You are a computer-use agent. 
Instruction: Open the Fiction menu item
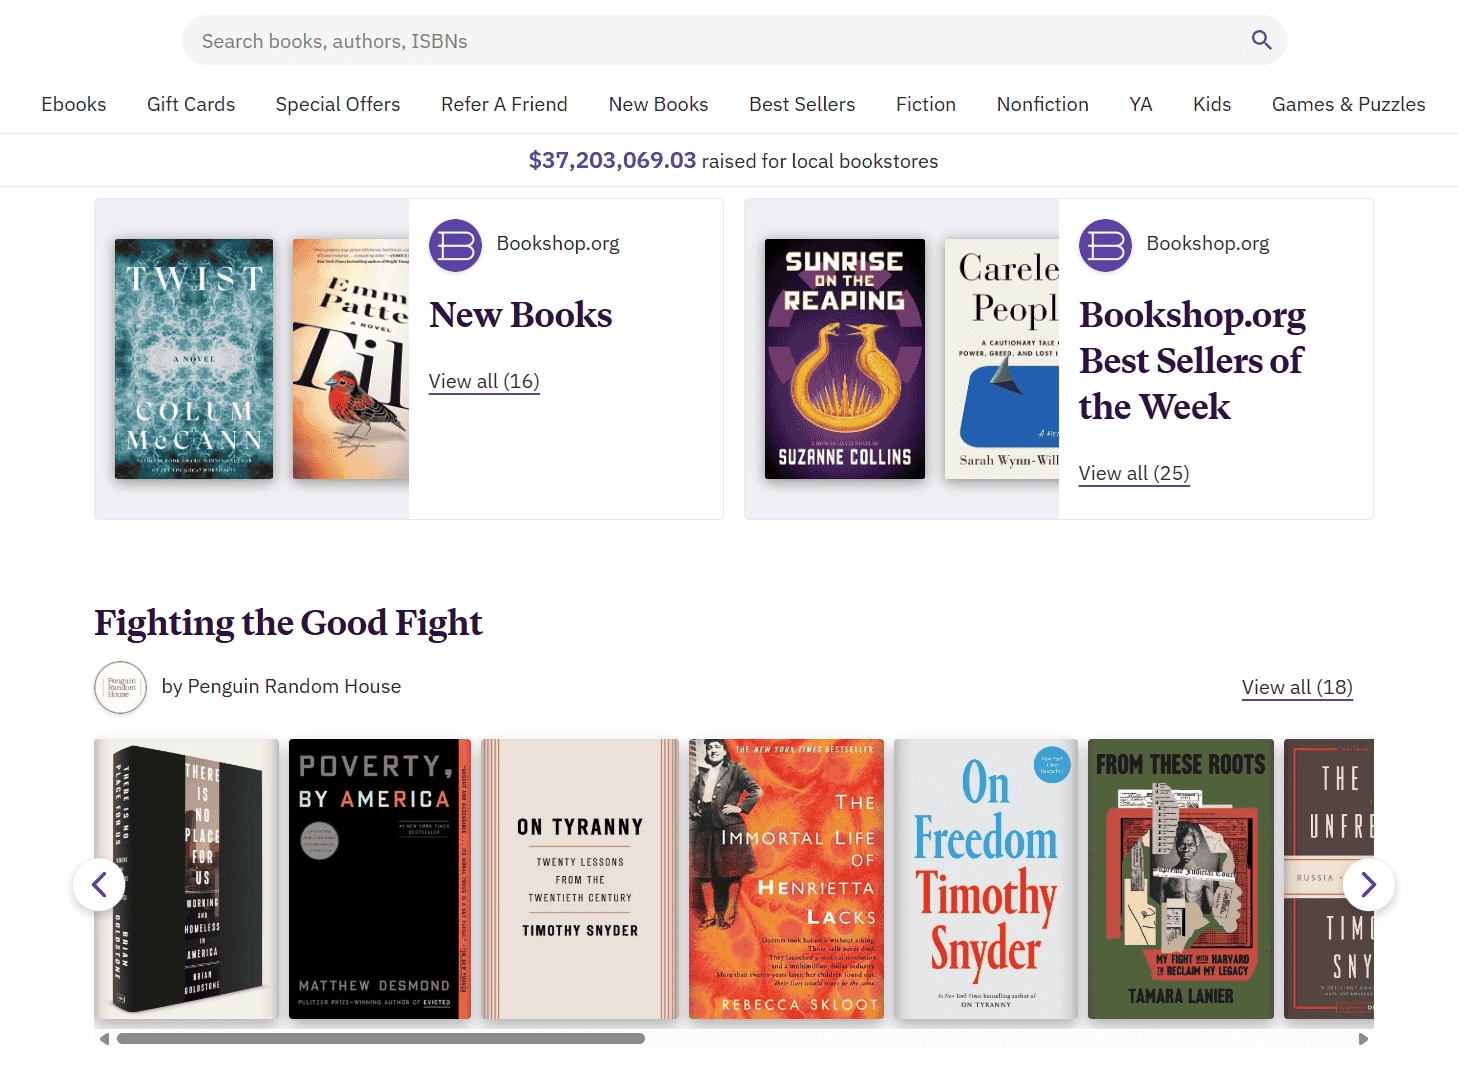[x=925, y=104]
